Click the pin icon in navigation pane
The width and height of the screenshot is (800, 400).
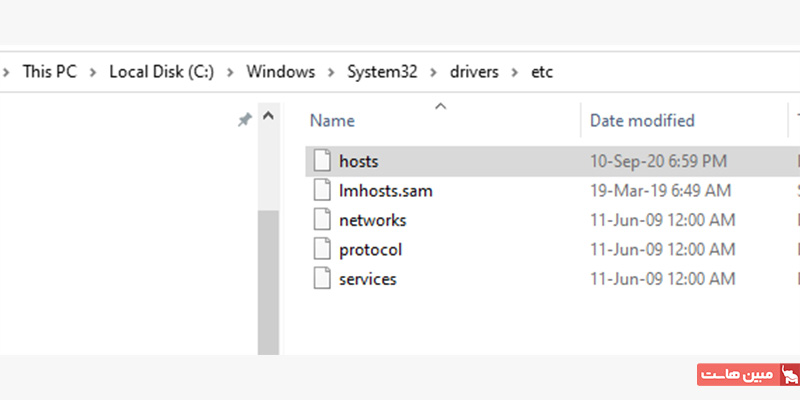(x=244, y=119)
